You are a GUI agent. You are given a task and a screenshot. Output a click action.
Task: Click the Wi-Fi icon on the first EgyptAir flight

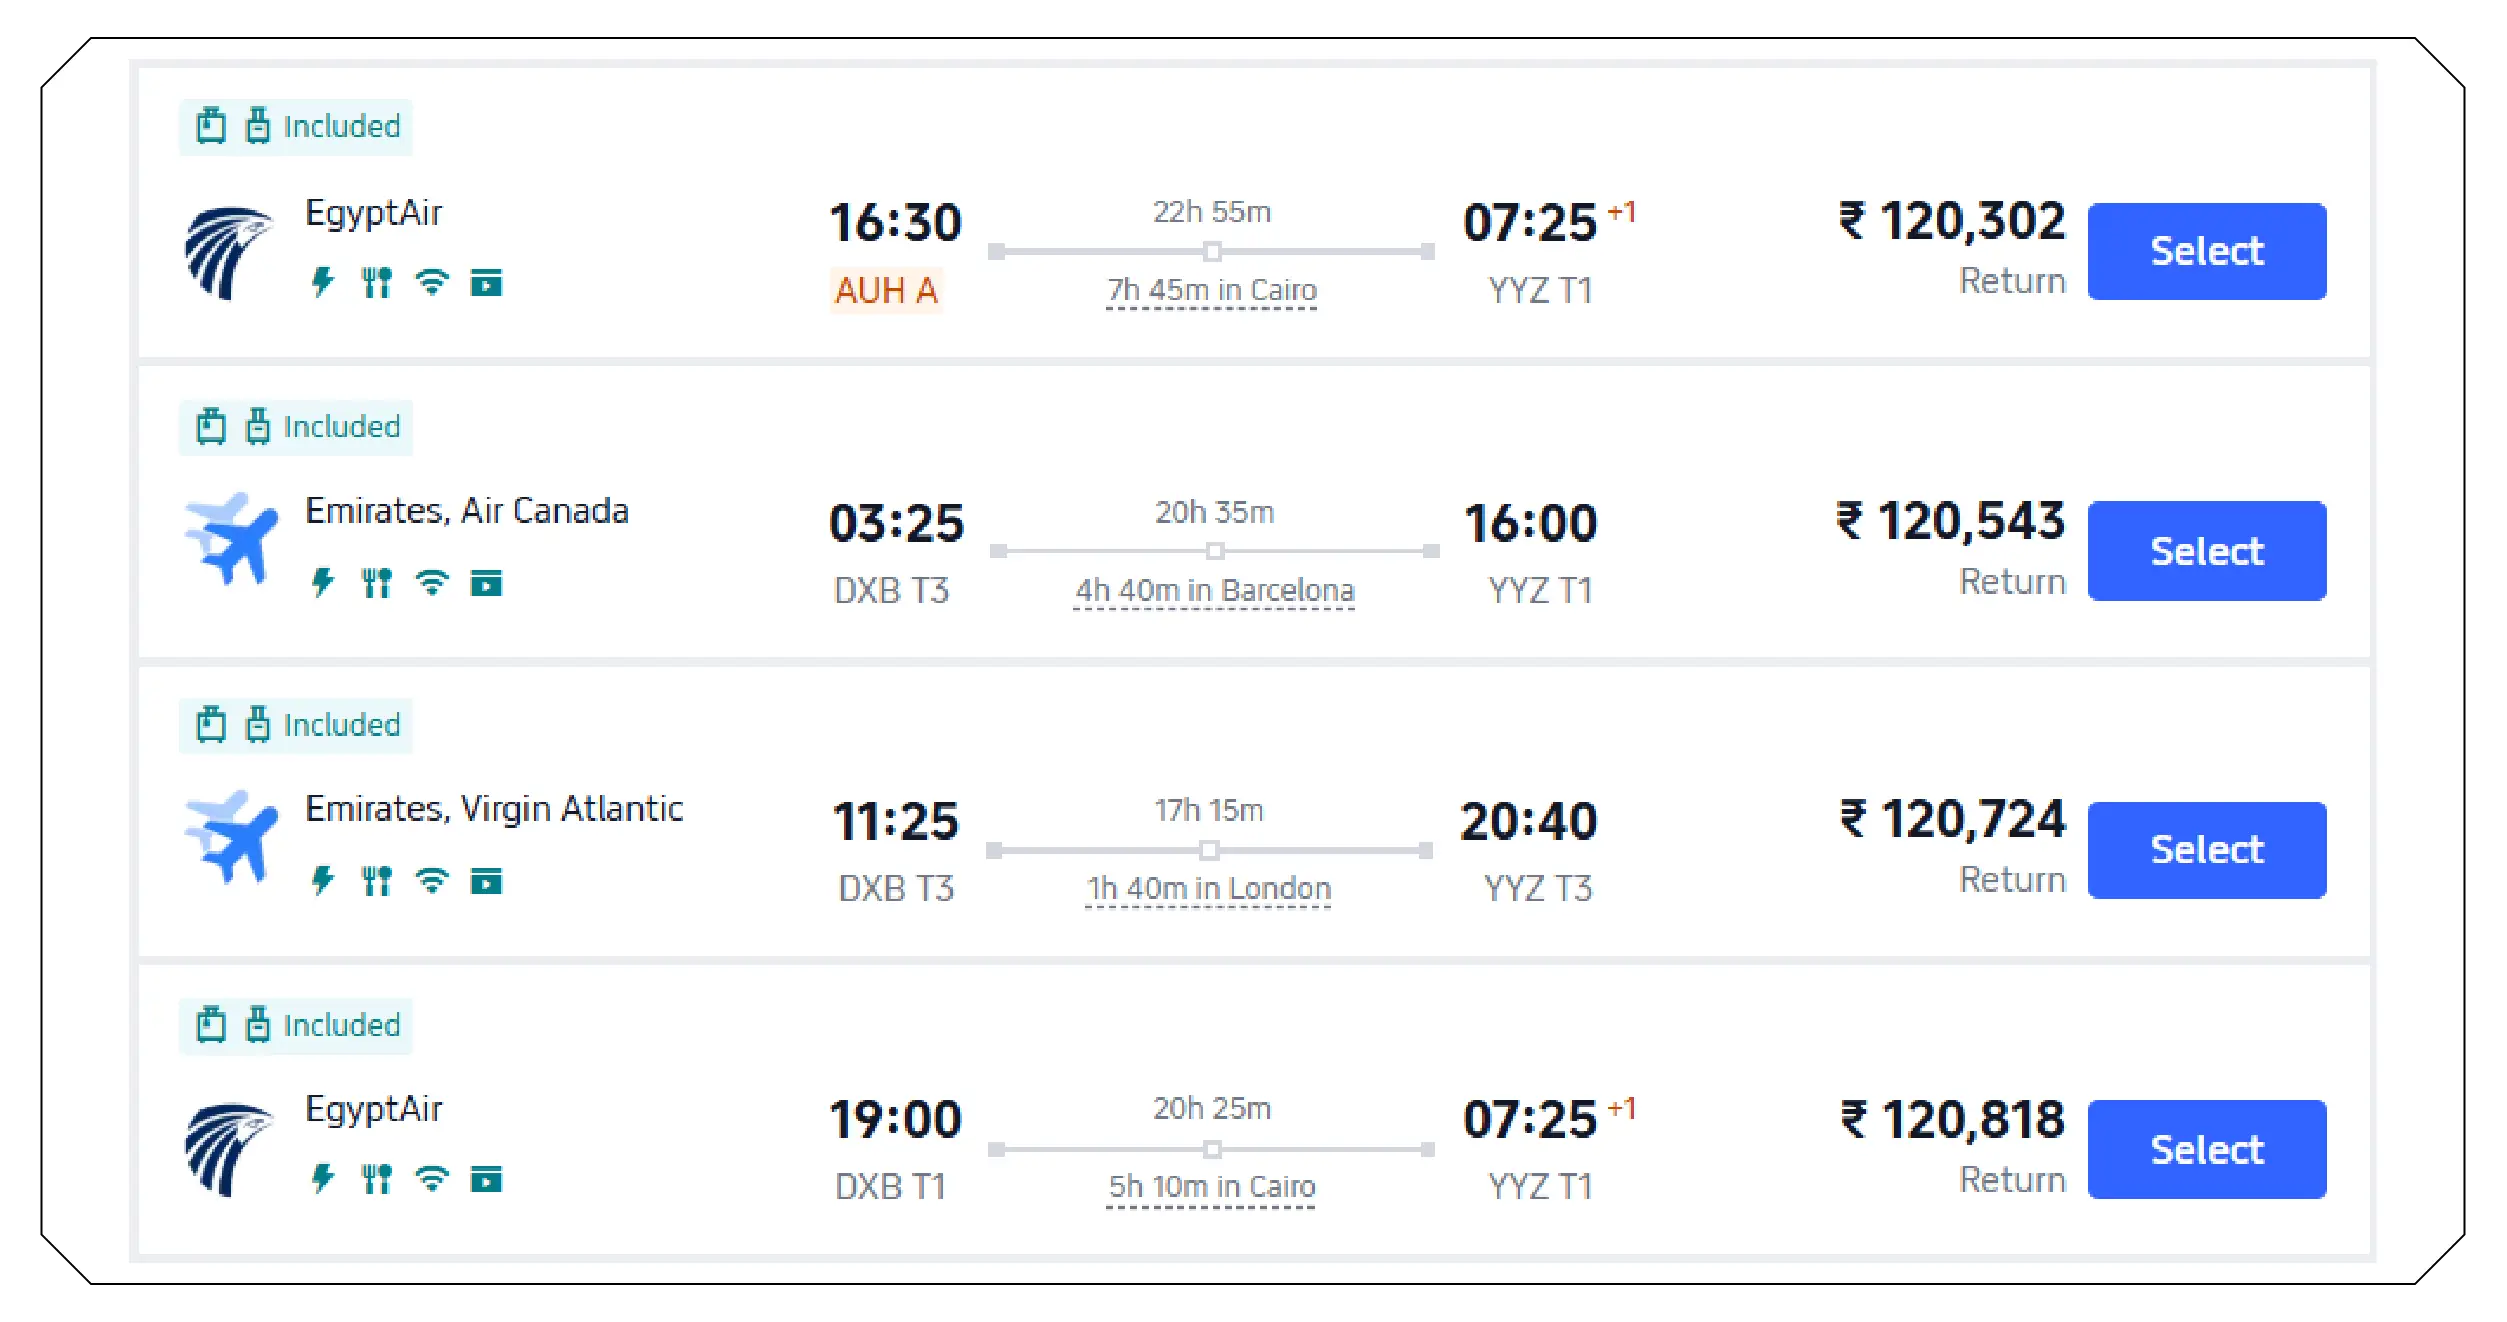coord(430,283)
